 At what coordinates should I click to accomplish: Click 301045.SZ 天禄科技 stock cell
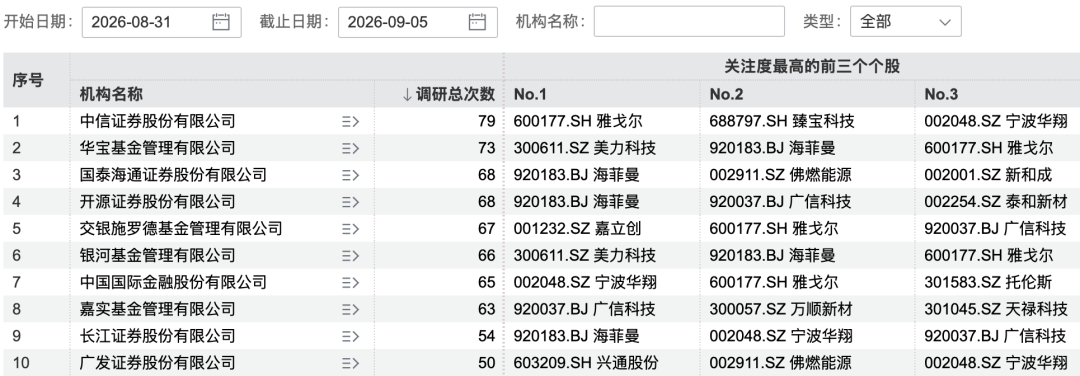(995, 310)
